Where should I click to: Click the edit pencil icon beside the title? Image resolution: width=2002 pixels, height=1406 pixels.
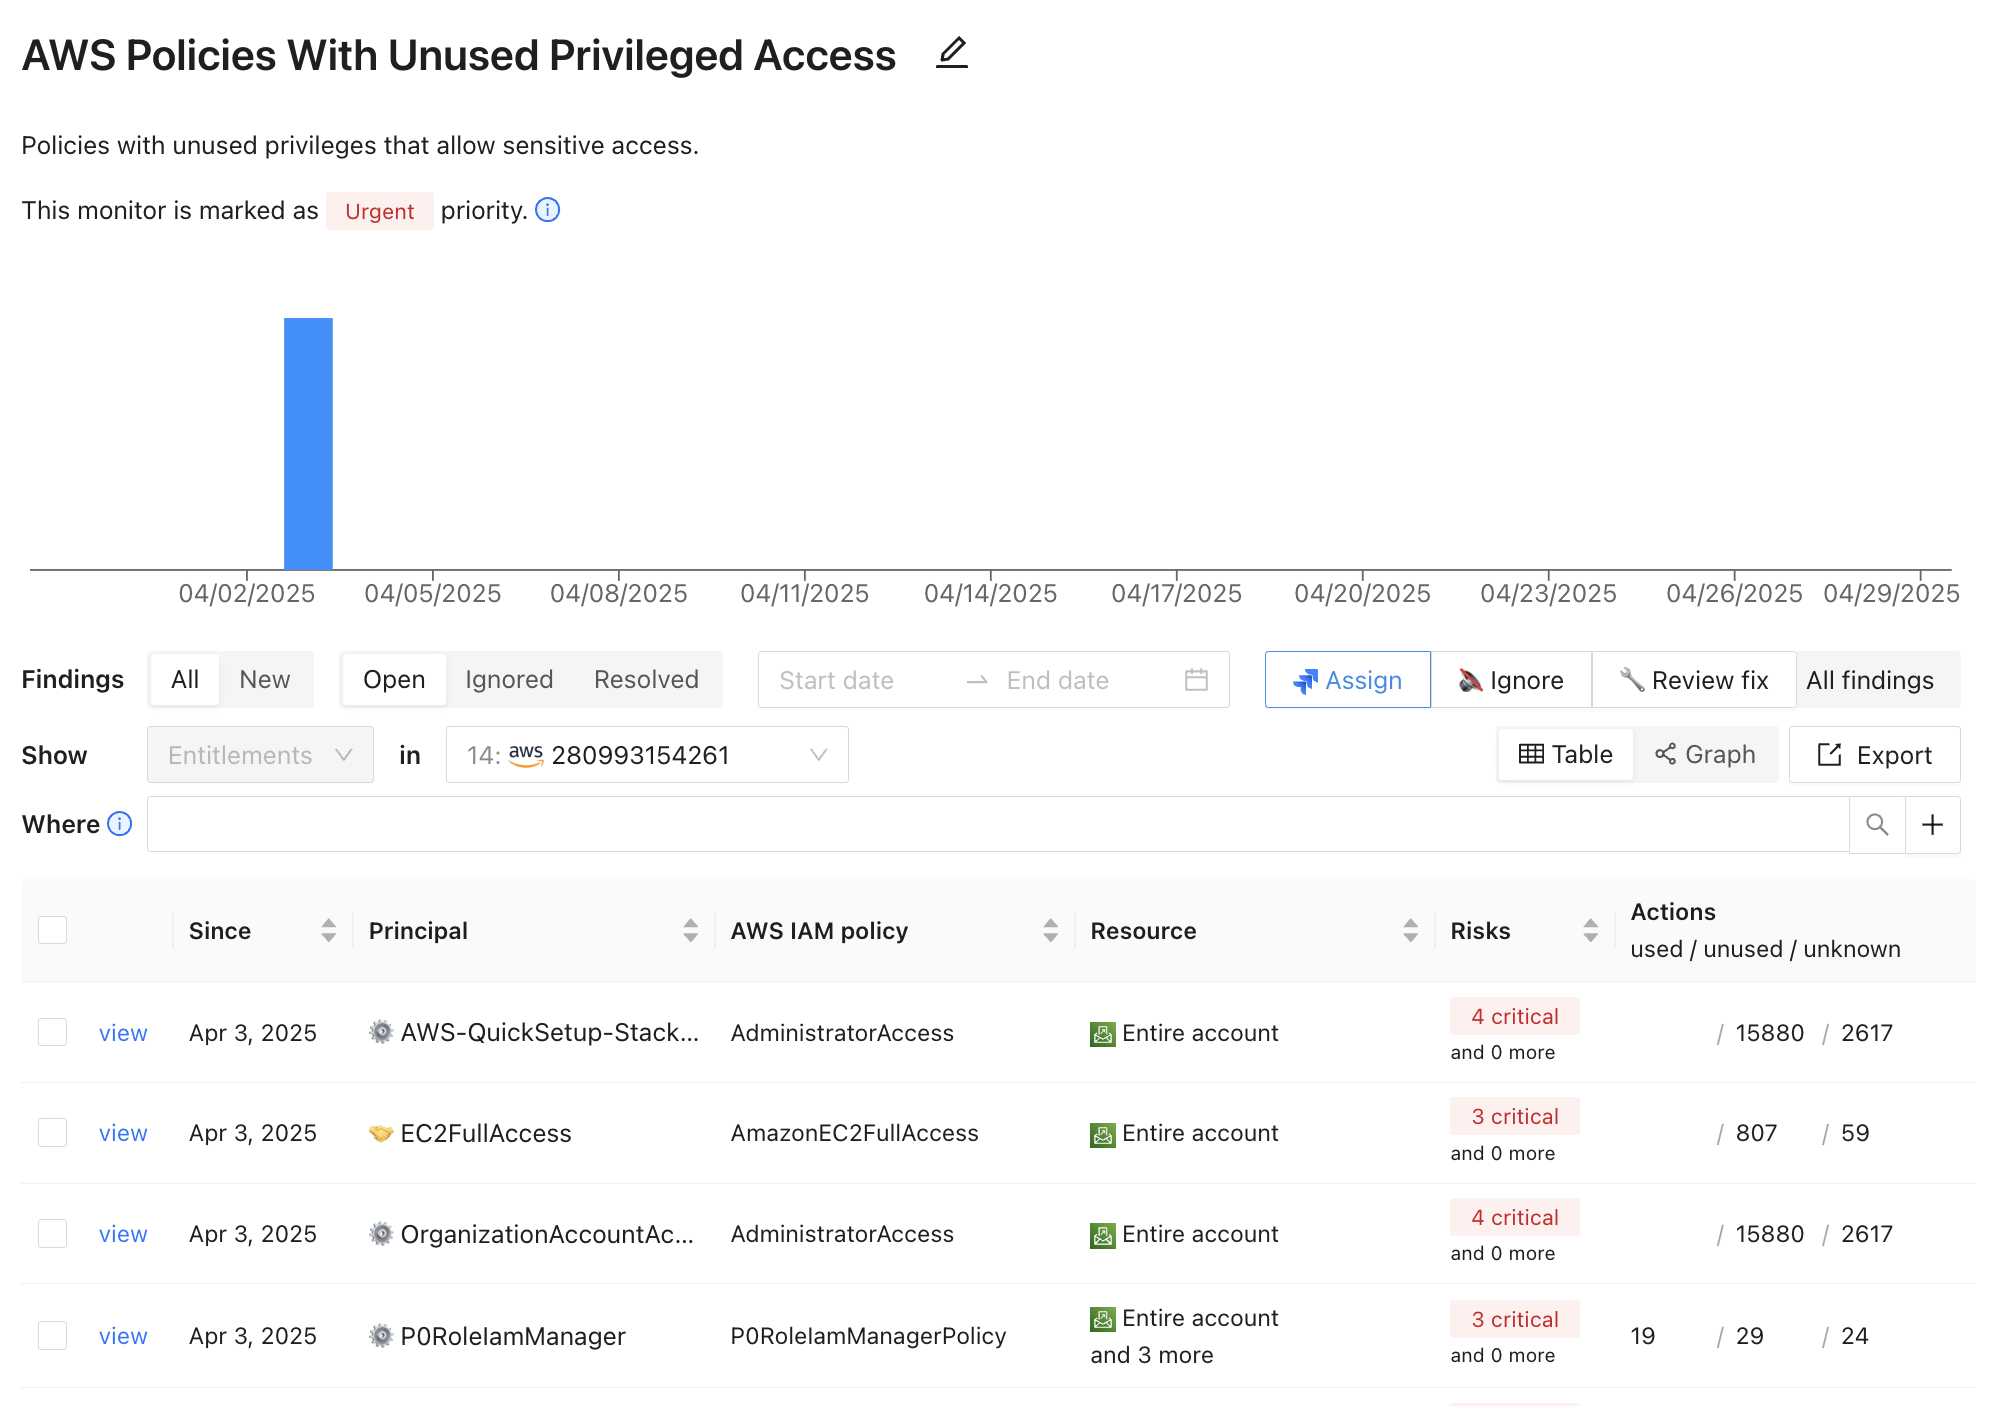point(952,53)
